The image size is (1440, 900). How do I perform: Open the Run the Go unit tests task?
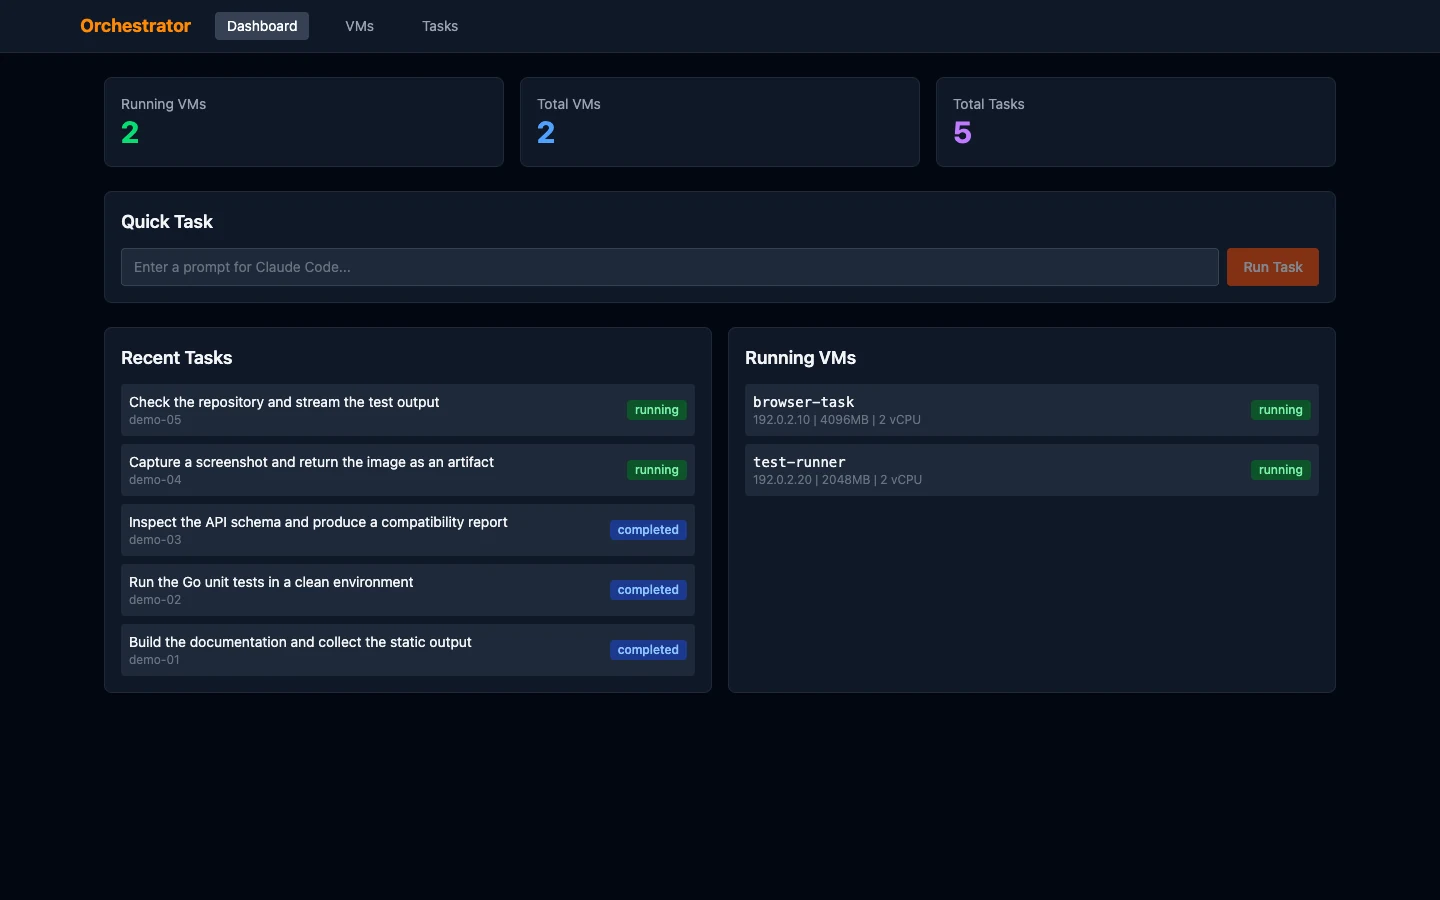pos(408,590)
